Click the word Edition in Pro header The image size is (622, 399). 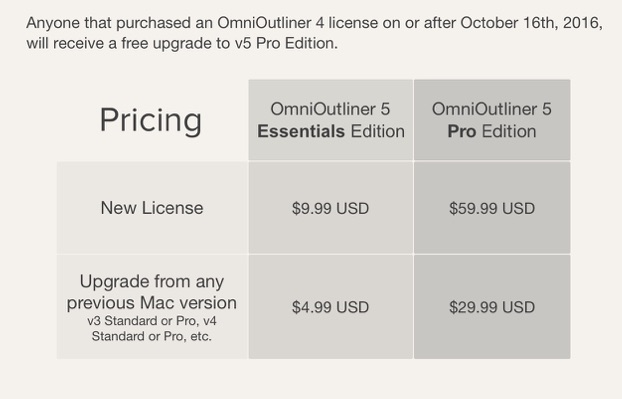point(509,131)
